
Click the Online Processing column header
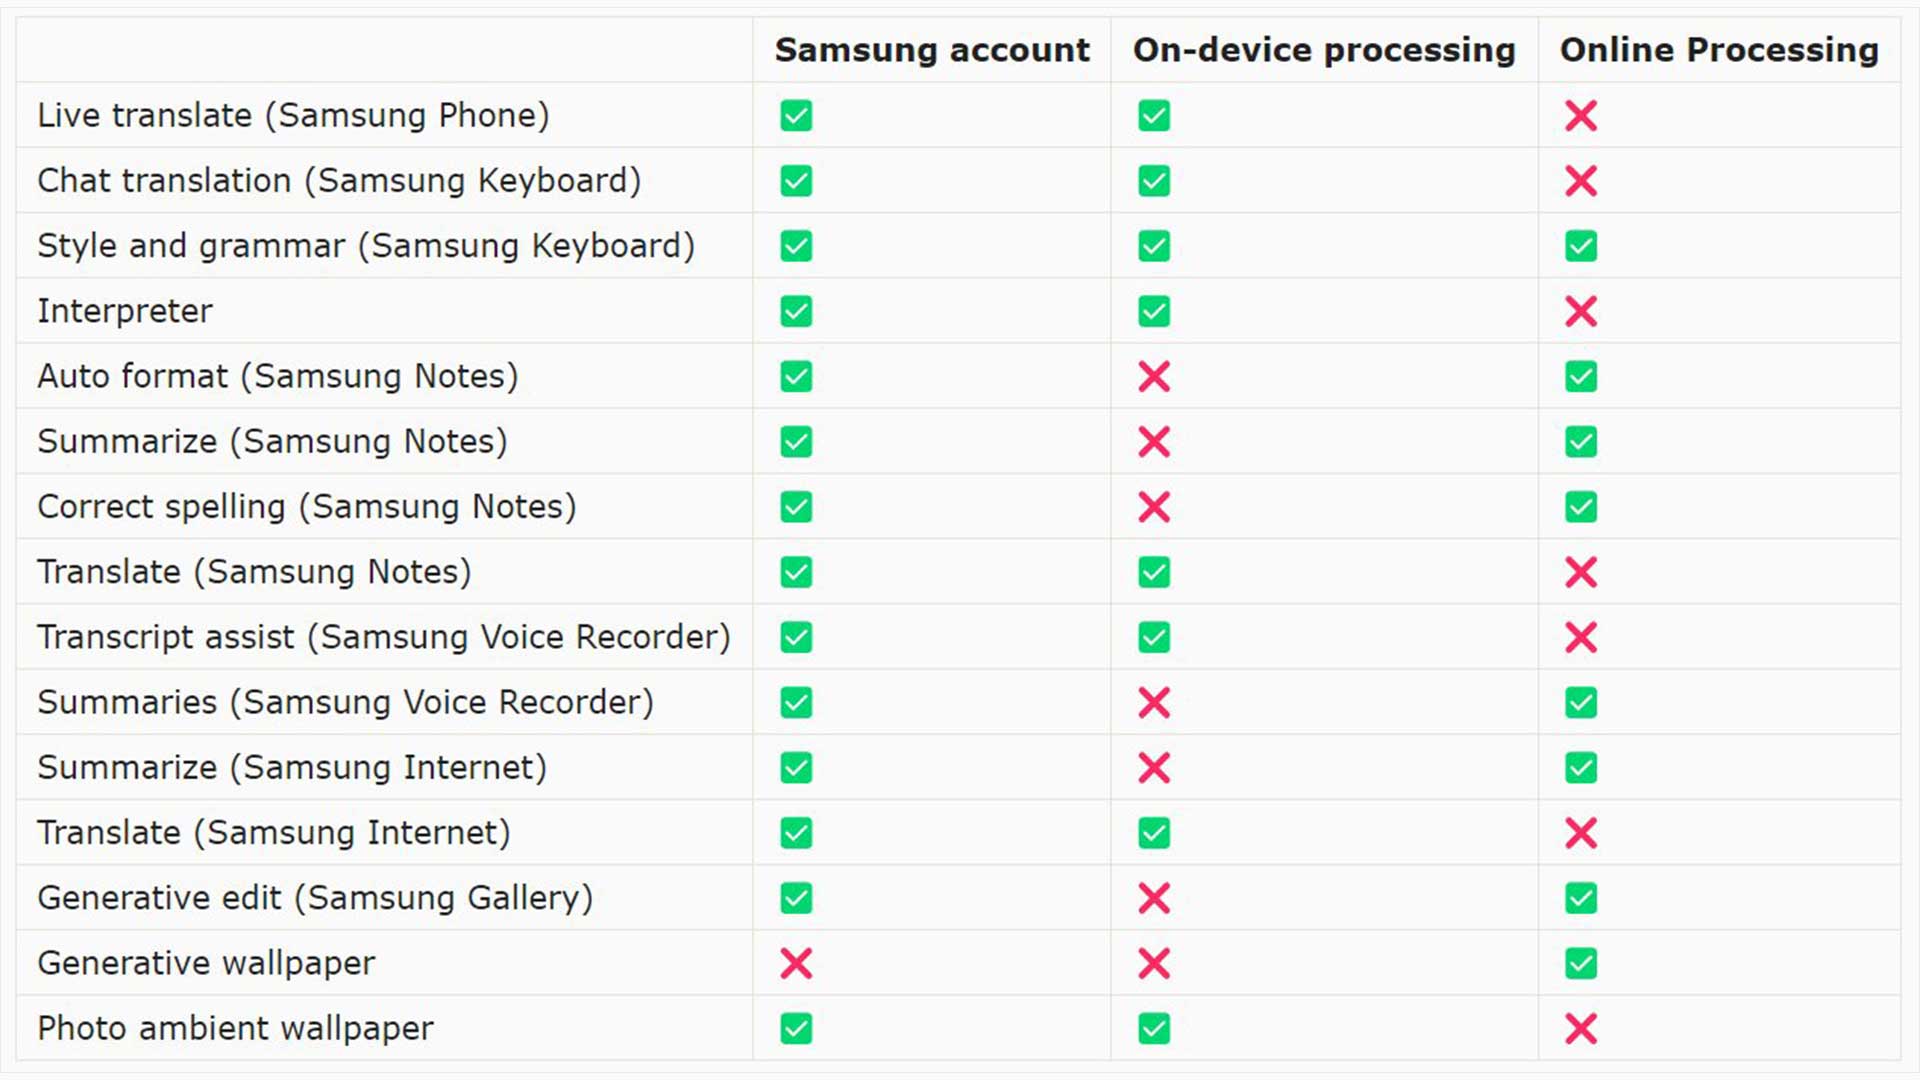[x=1718, y=50]
